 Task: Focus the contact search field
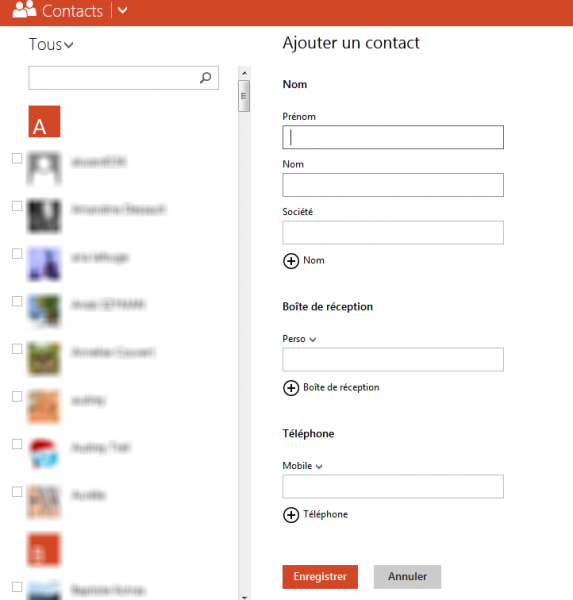click(123, 78)
